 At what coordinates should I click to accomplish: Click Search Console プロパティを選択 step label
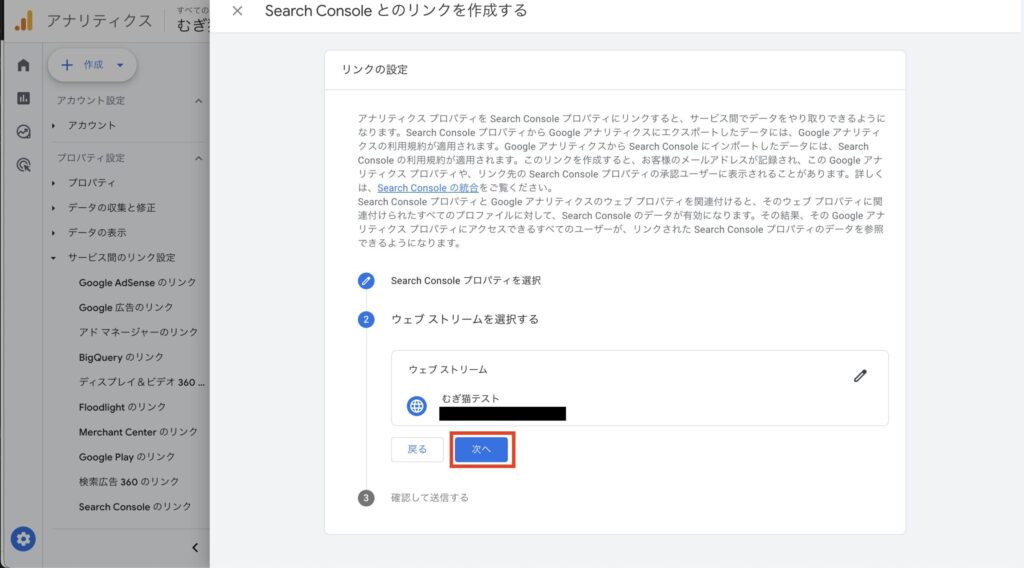tap(466, 281)
